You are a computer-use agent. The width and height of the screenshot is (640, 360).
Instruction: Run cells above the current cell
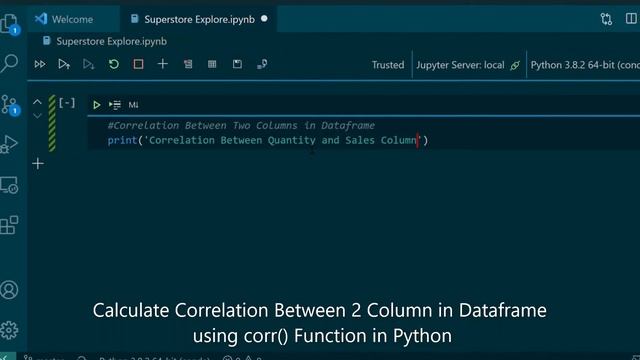pyautogui.click(x=64, y=64)
